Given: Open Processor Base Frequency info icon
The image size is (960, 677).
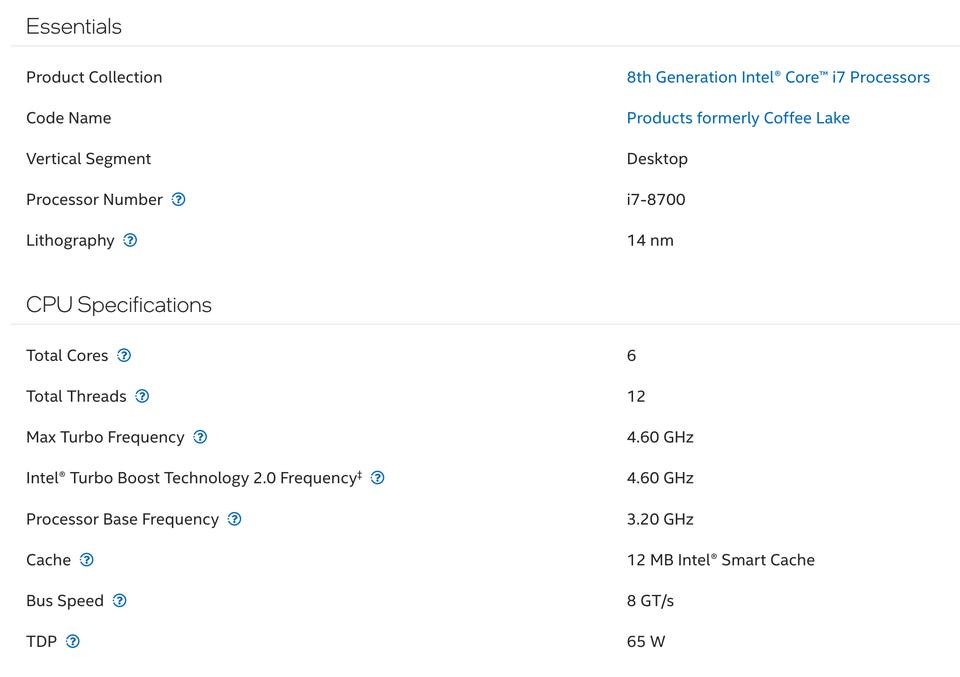Looking at the screenshot, I should coord(234,519).
